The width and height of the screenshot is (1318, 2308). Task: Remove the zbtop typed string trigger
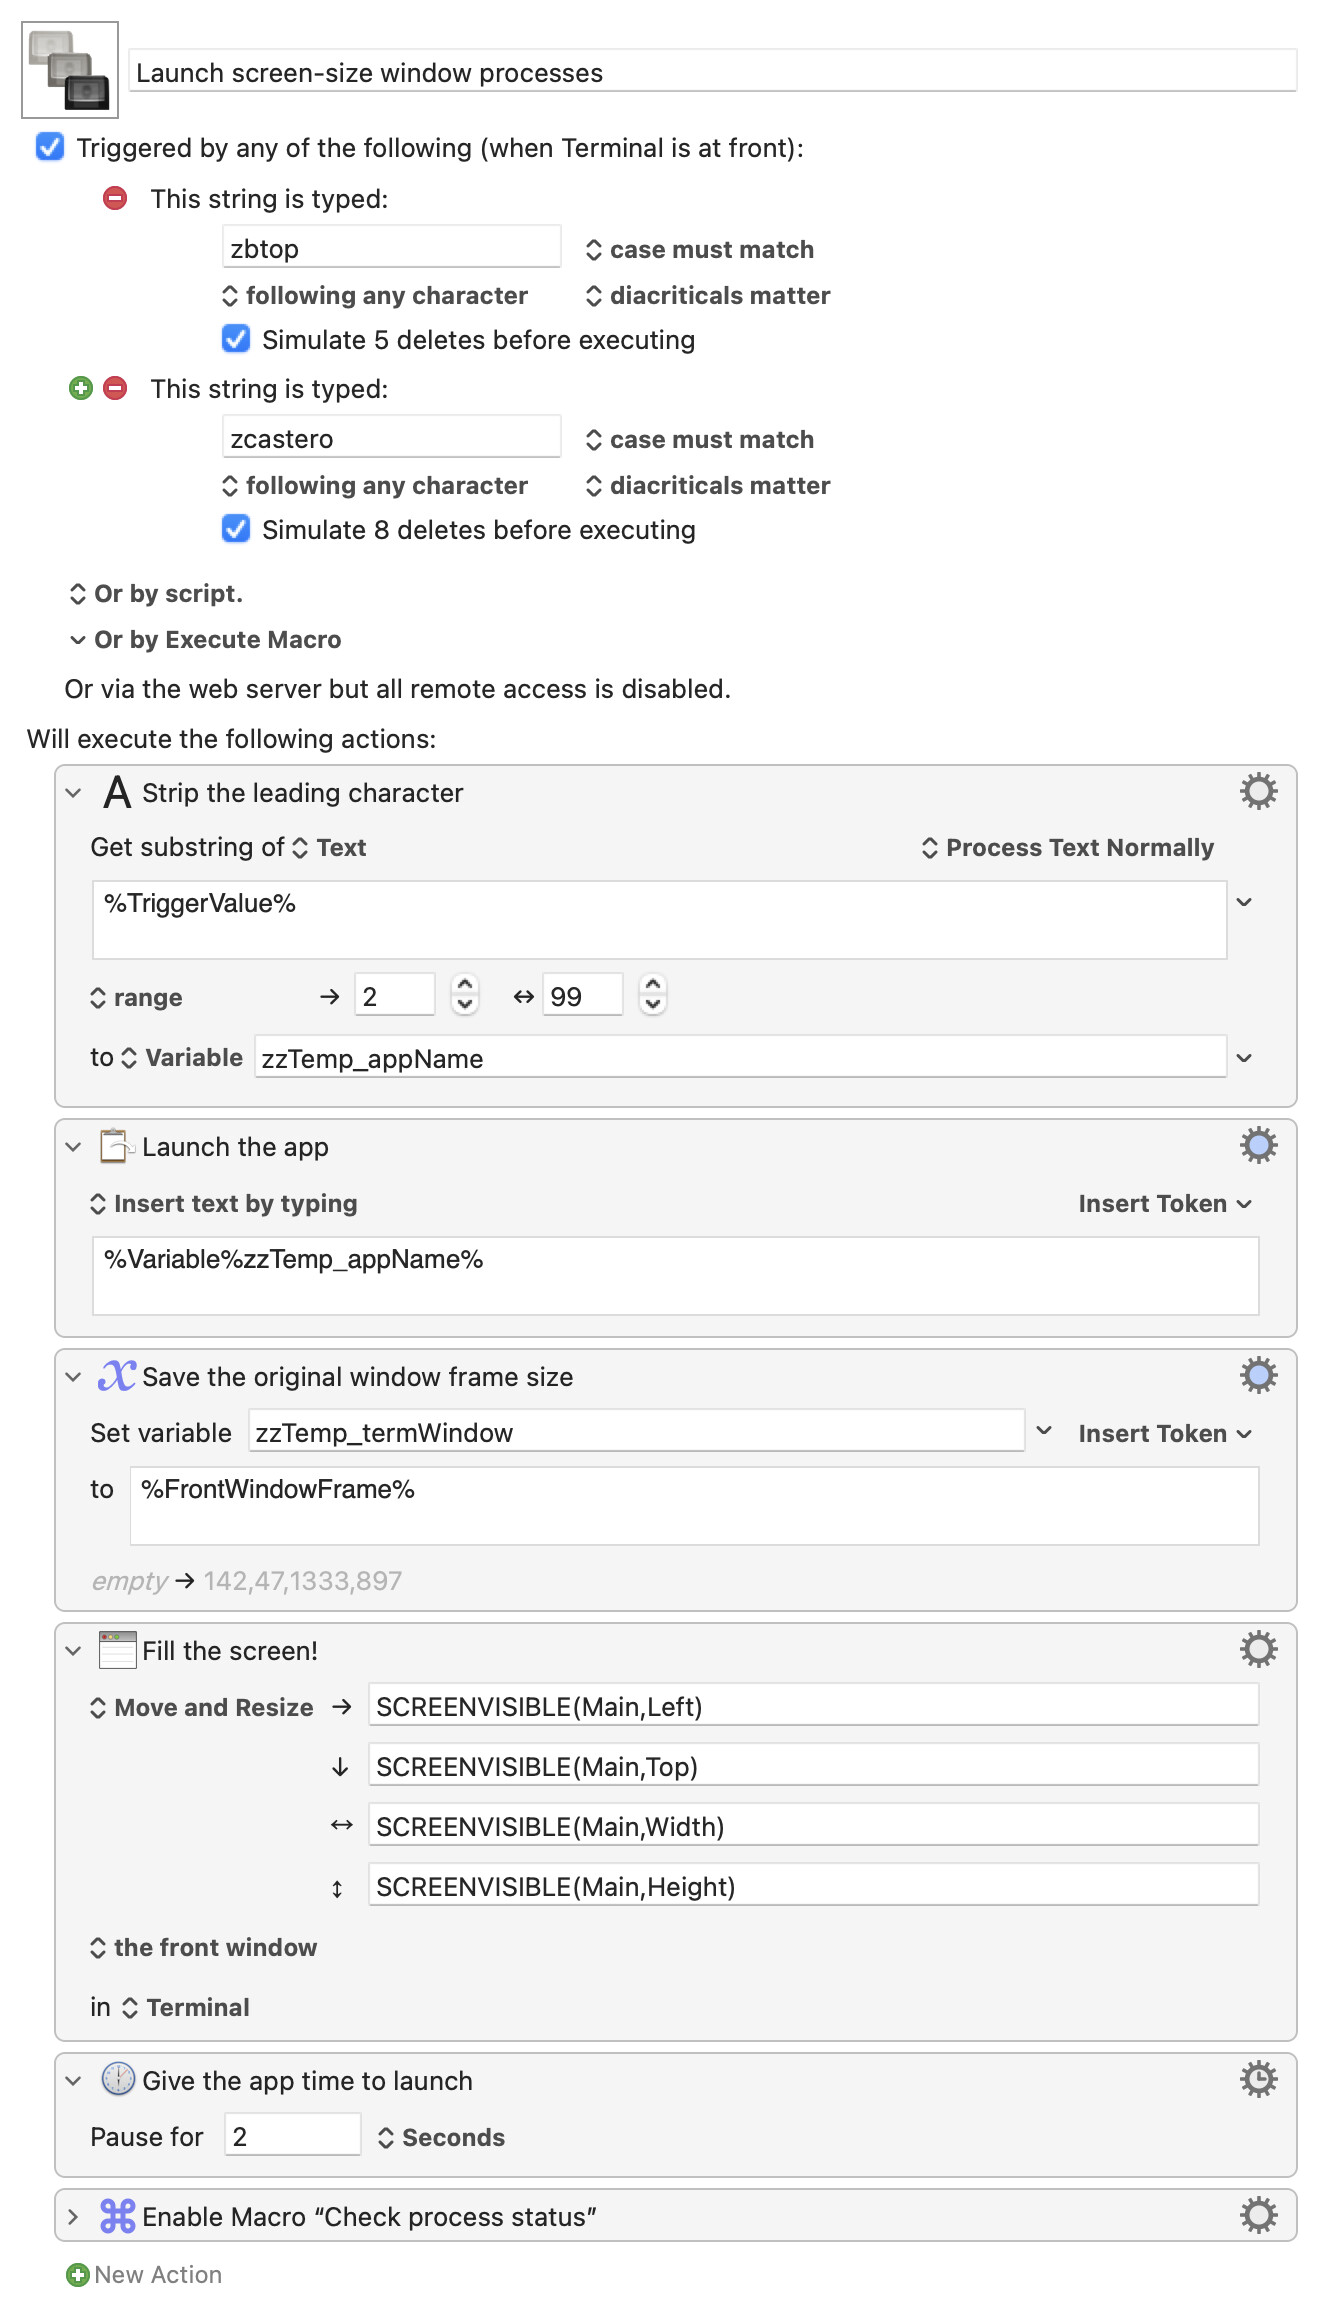pos(115,198)
